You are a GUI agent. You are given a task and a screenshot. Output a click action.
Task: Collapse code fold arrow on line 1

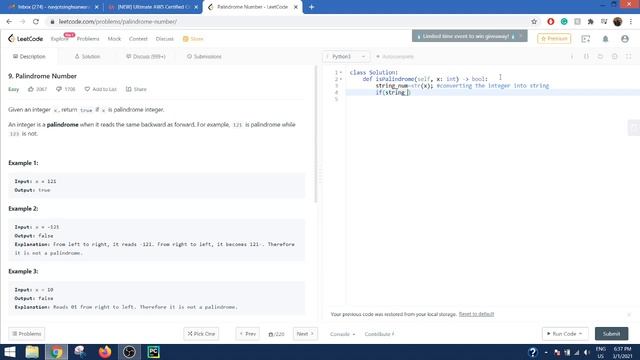coord(341,72)
